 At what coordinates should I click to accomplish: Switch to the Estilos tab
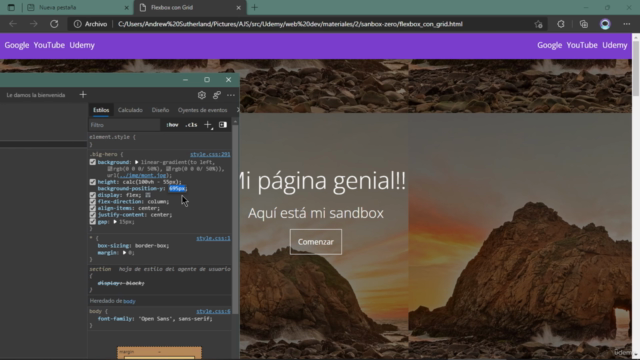[101, 110]
